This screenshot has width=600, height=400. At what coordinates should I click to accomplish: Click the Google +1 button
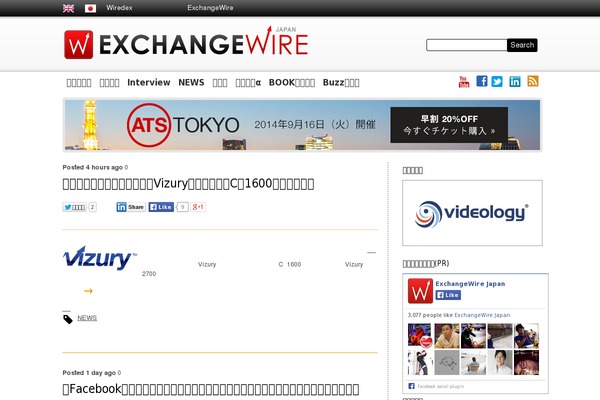198,207
